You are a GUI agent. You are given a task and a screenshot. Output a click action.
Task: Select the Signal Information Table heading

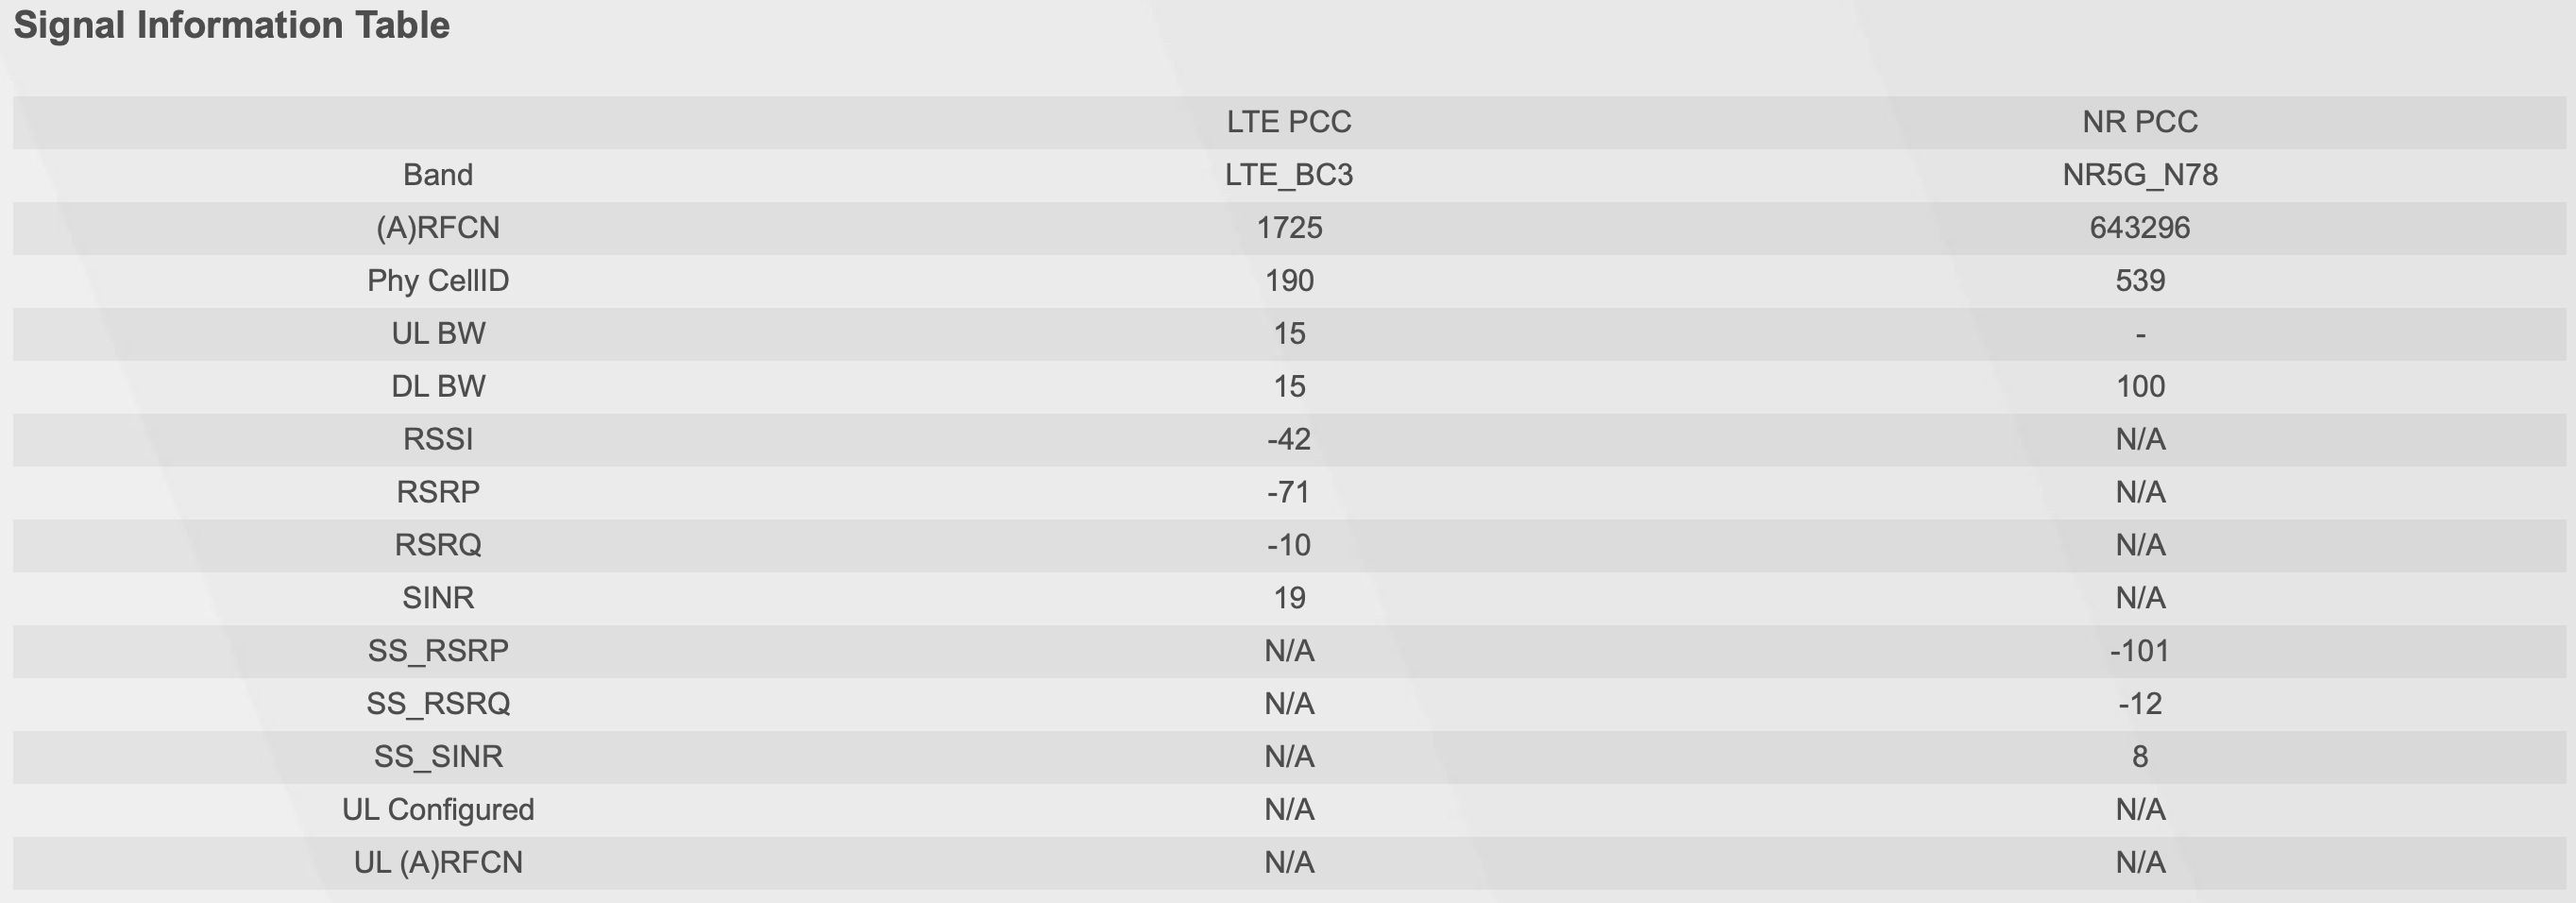(x=231, y=25)
